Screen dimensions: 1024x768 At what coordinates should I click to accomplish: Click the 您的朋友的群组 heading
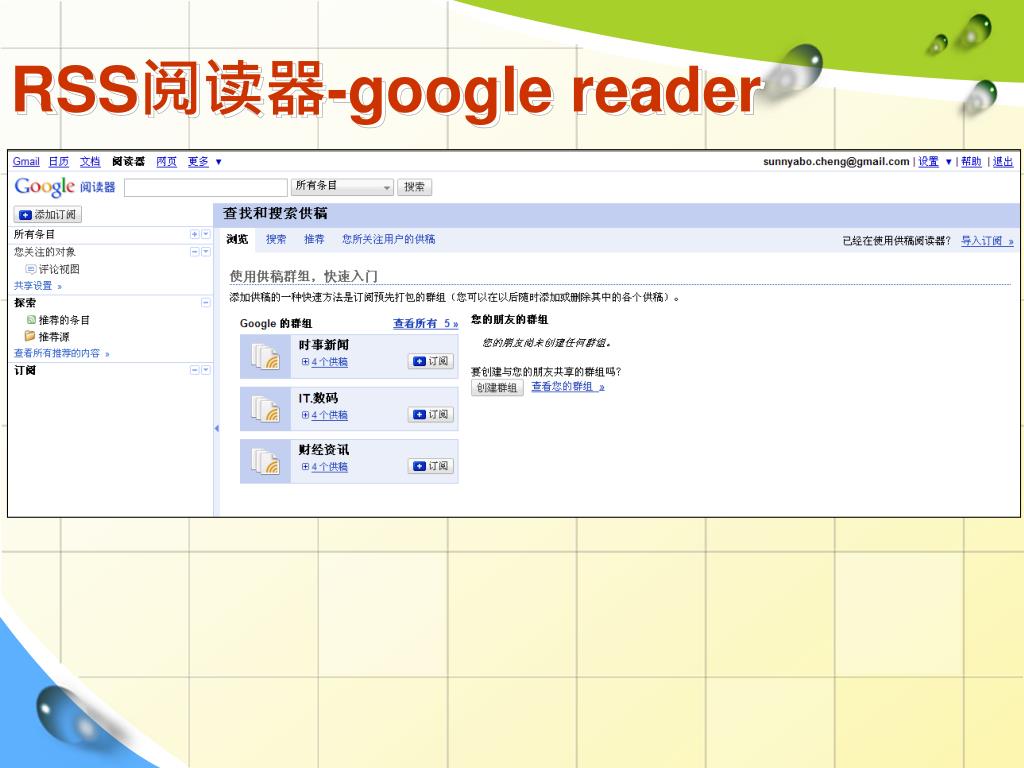pyautogui.click(x=509, y=319)
